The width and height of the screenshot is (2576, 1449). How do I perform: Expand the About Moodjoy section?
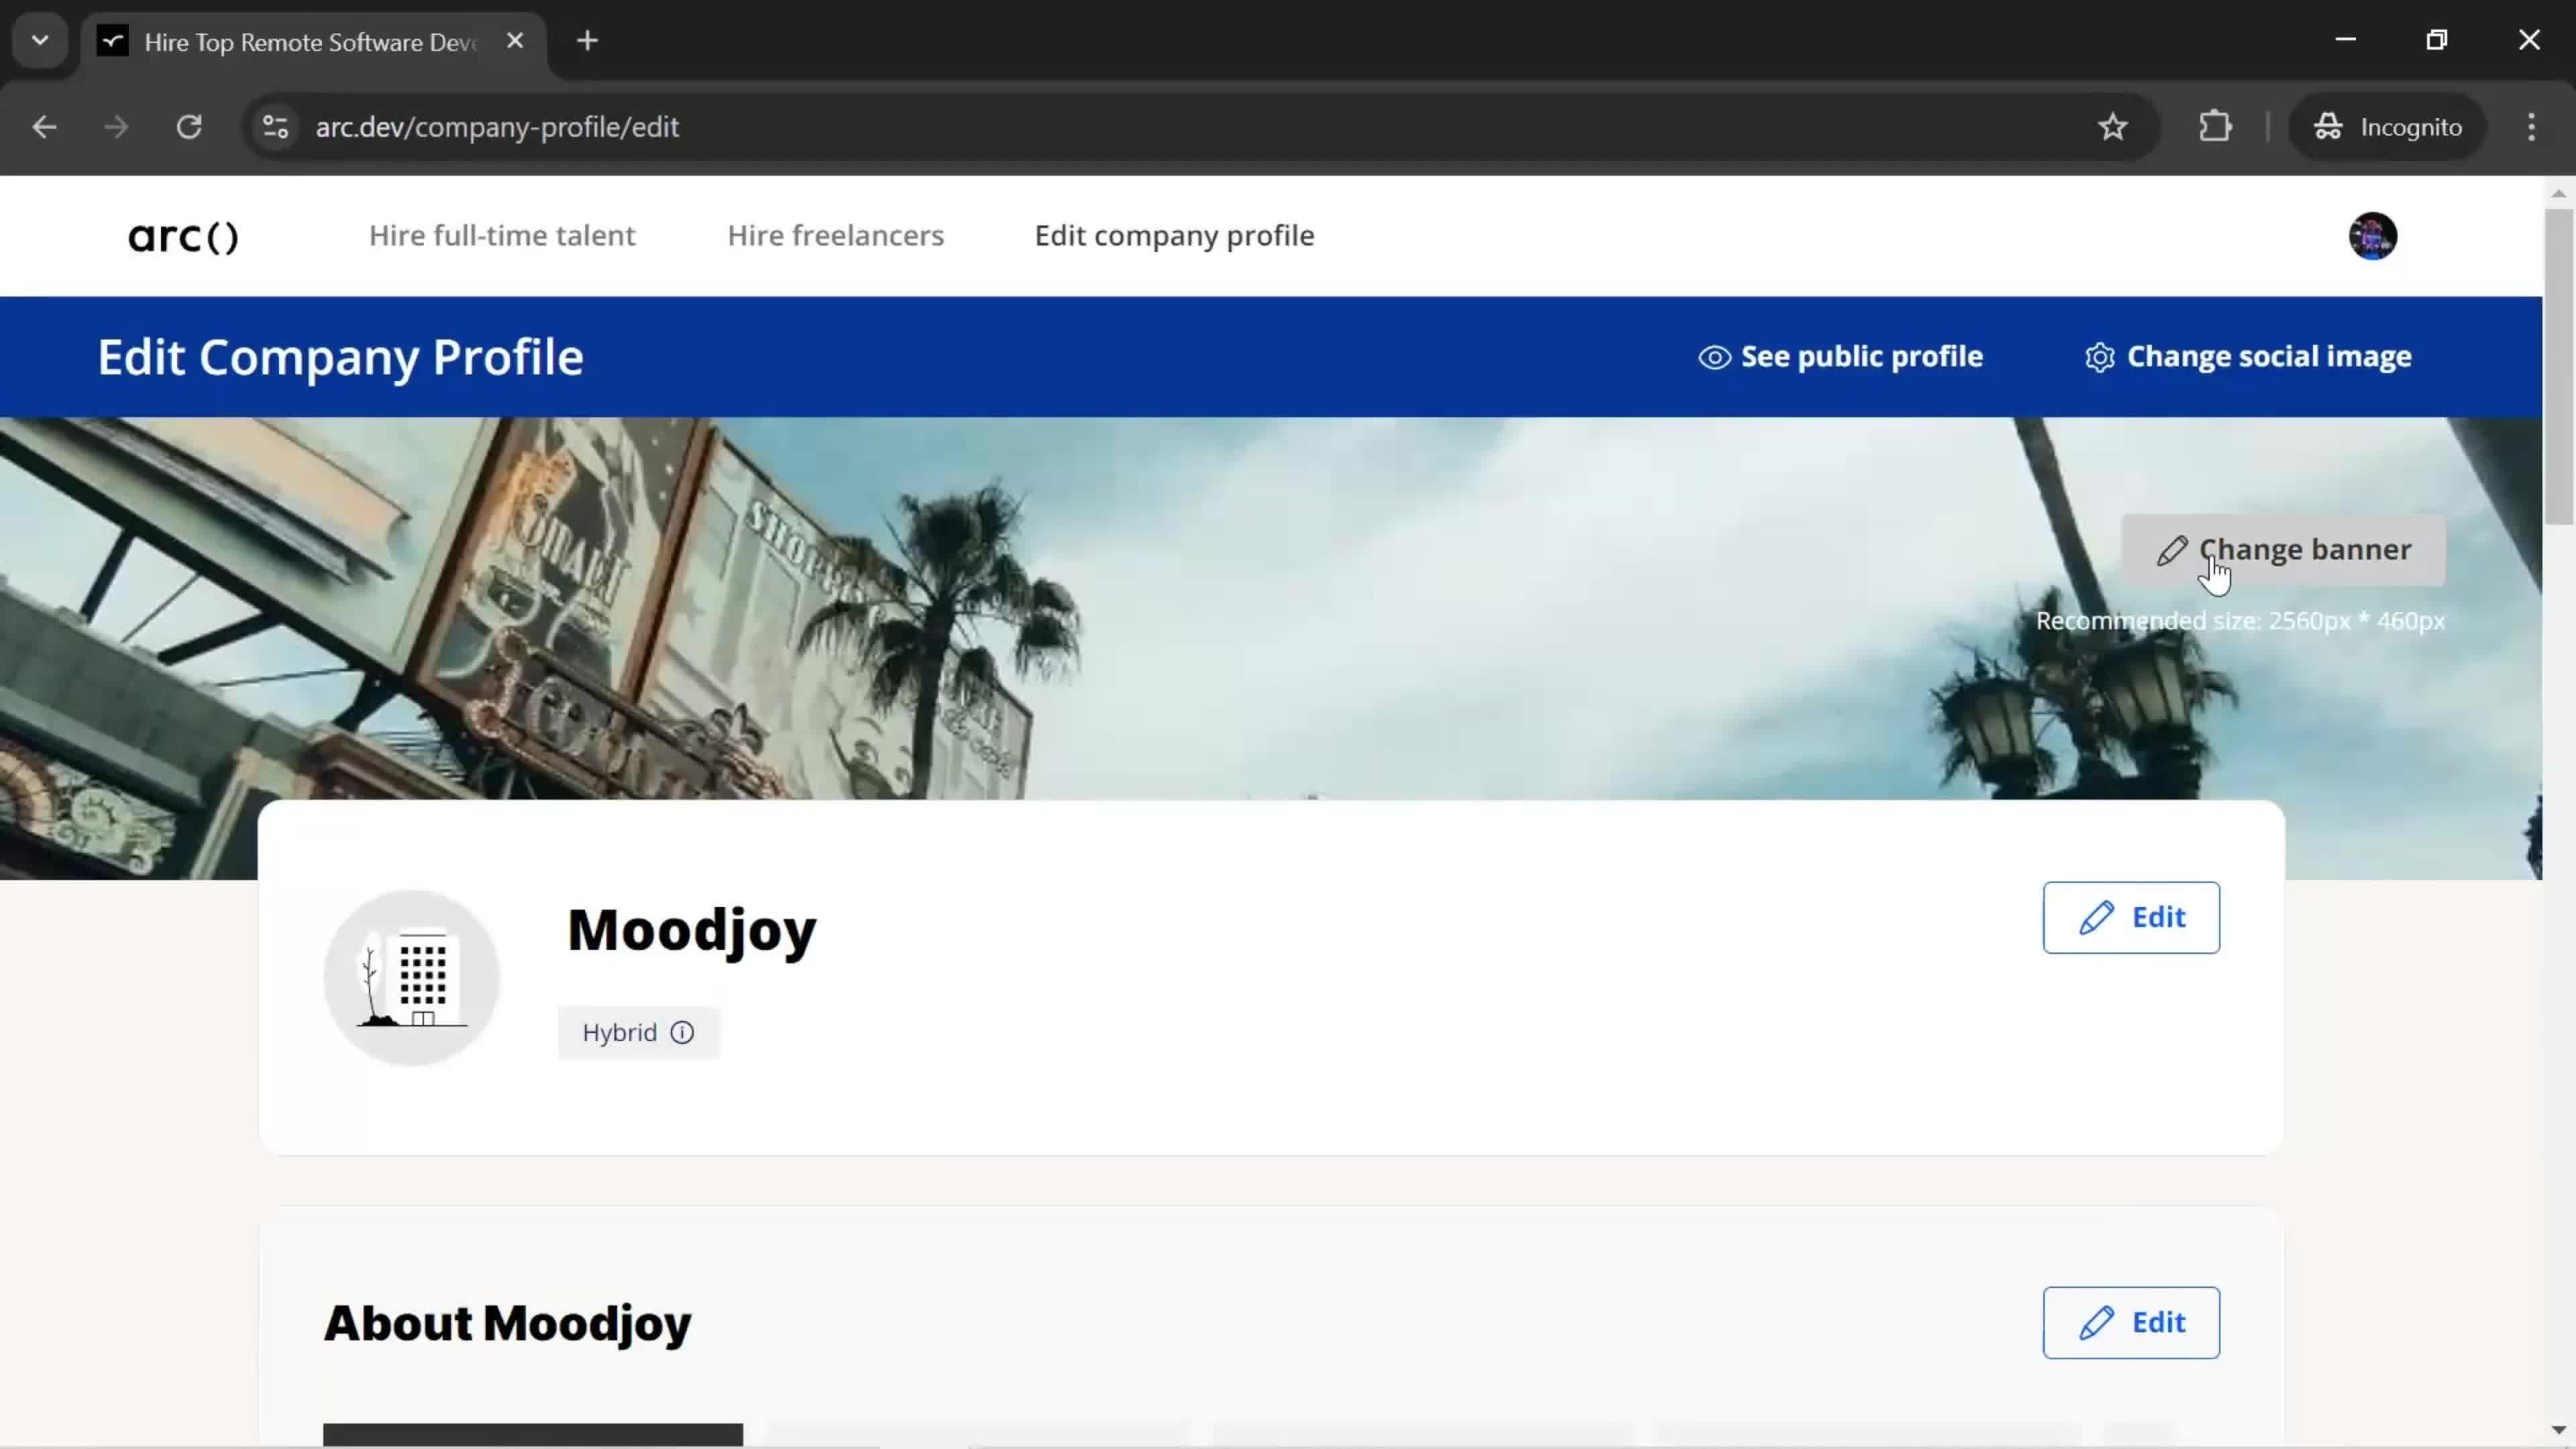point(2130,1322)
